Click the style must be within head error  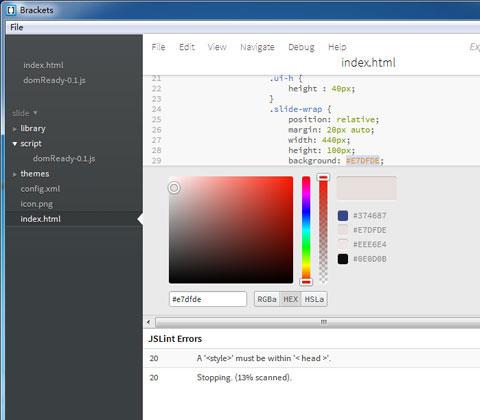point(312,358)
